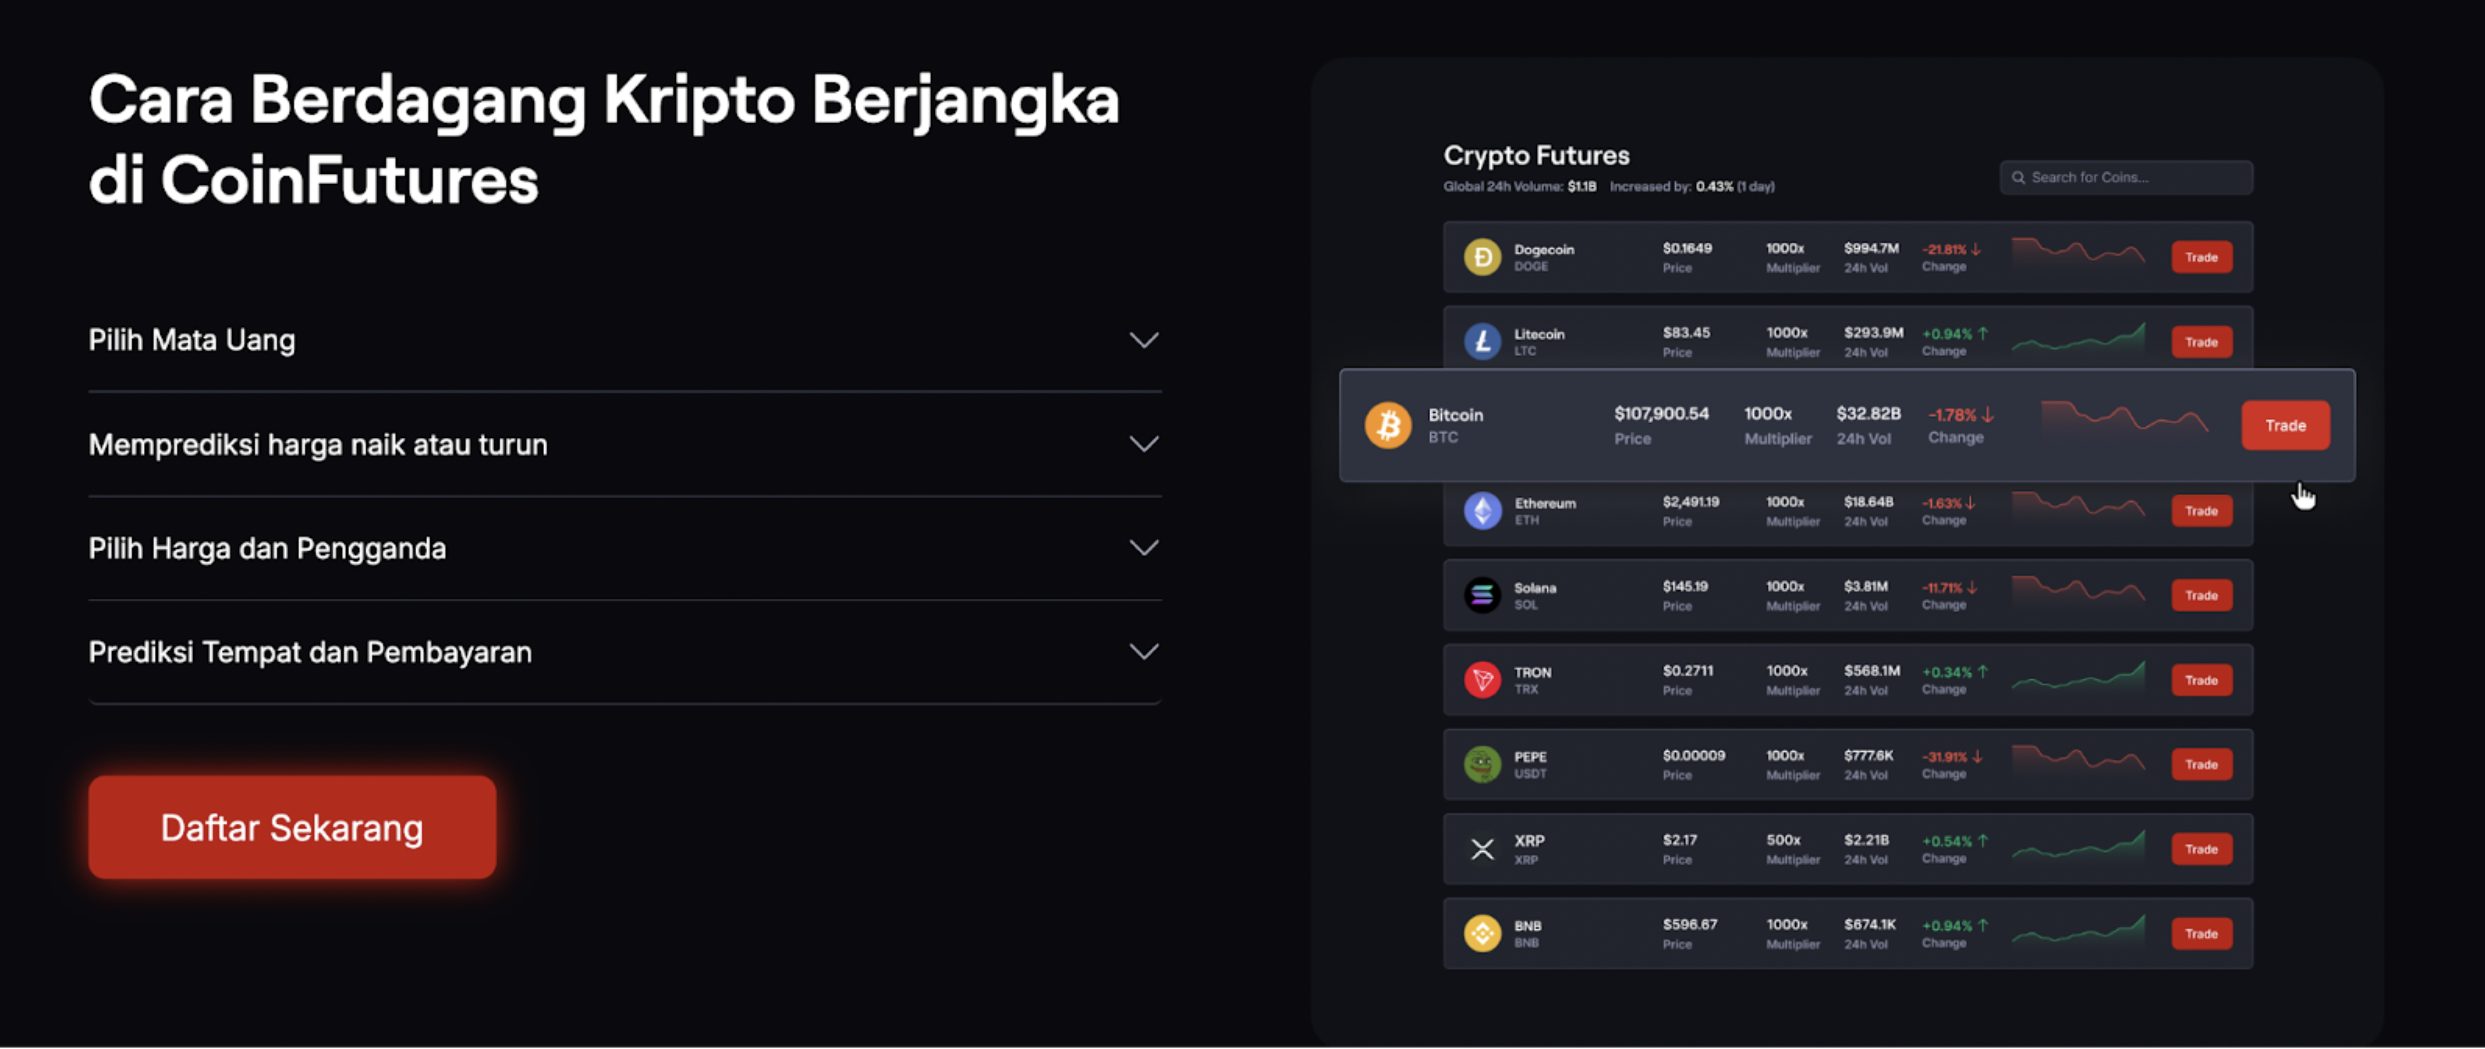The image size is (2485, 1049).
Task: Click the red TRON icon
Action: tap(1482, 680)
